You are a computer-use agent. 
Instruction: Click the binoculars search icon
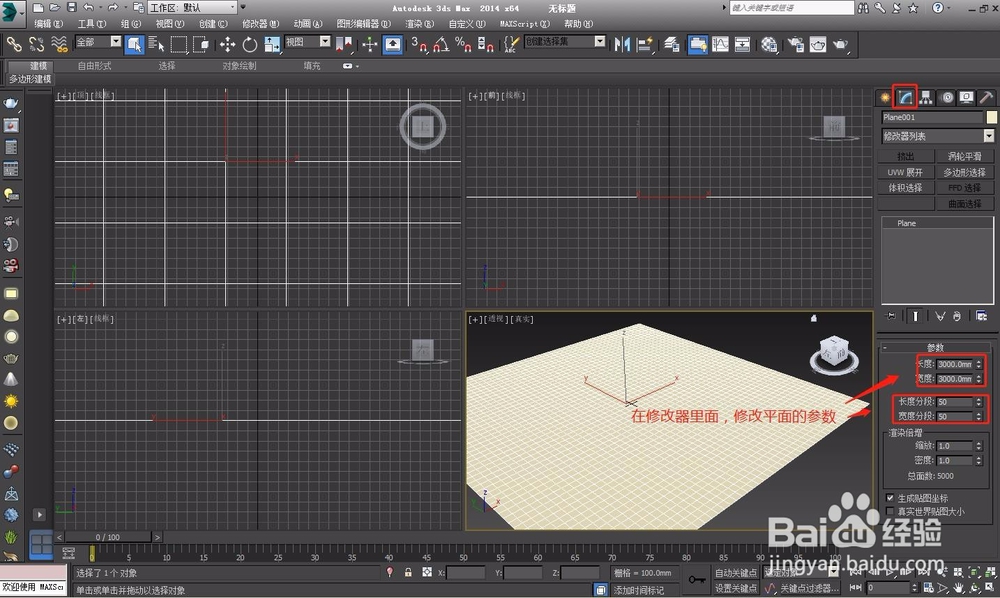863,8
